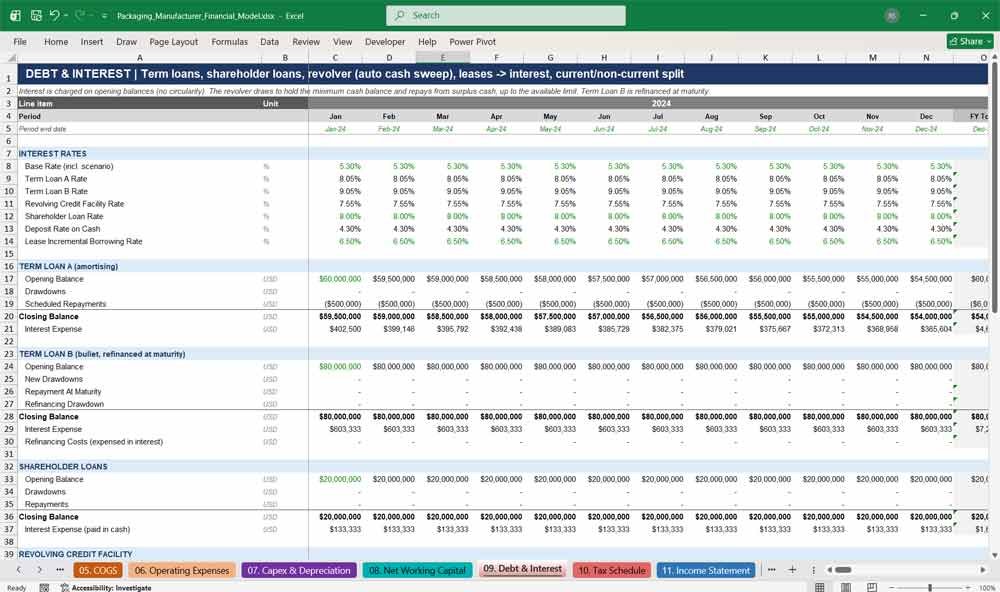1000x592 pixels.
Task: Select the 09. Debt & Interest sheet tab
Action: tap(522, 569)
